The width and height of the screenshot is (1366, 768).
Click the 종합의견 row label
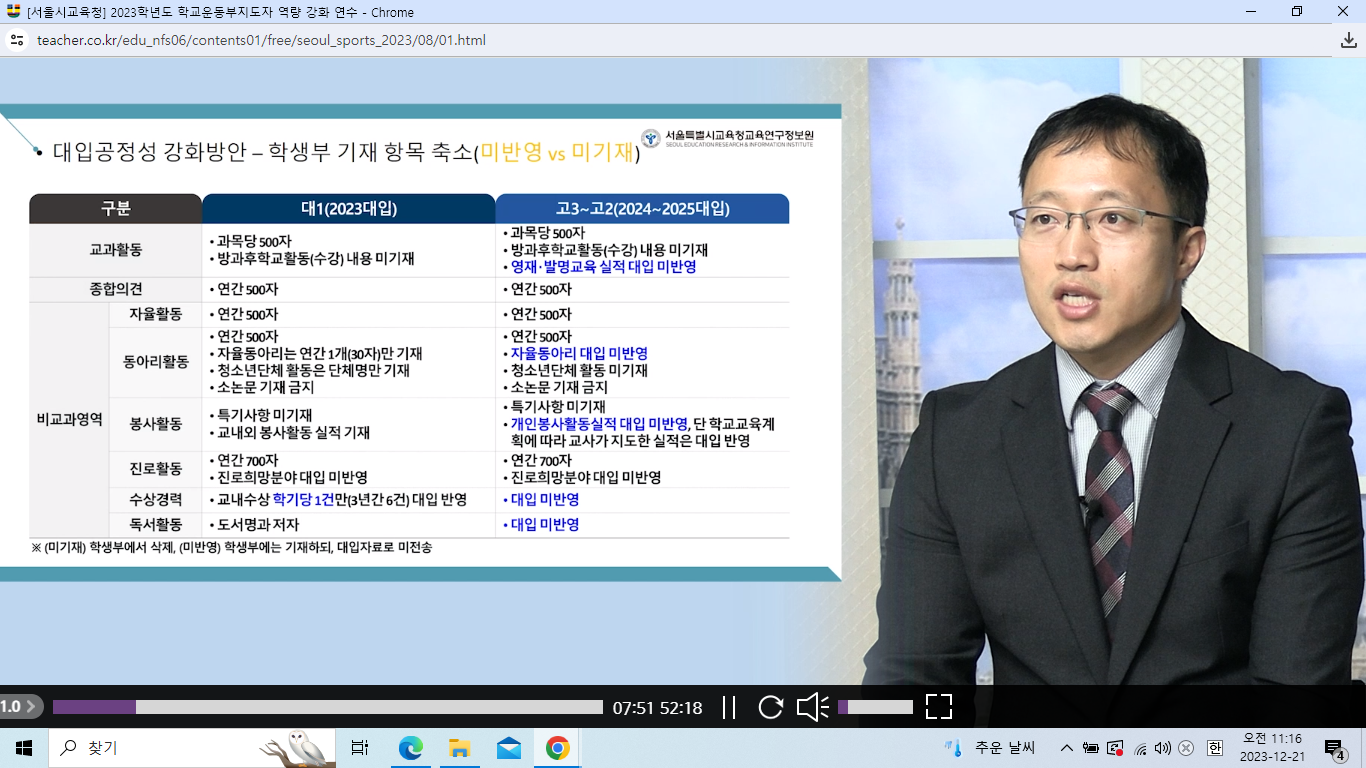(115, 289)
